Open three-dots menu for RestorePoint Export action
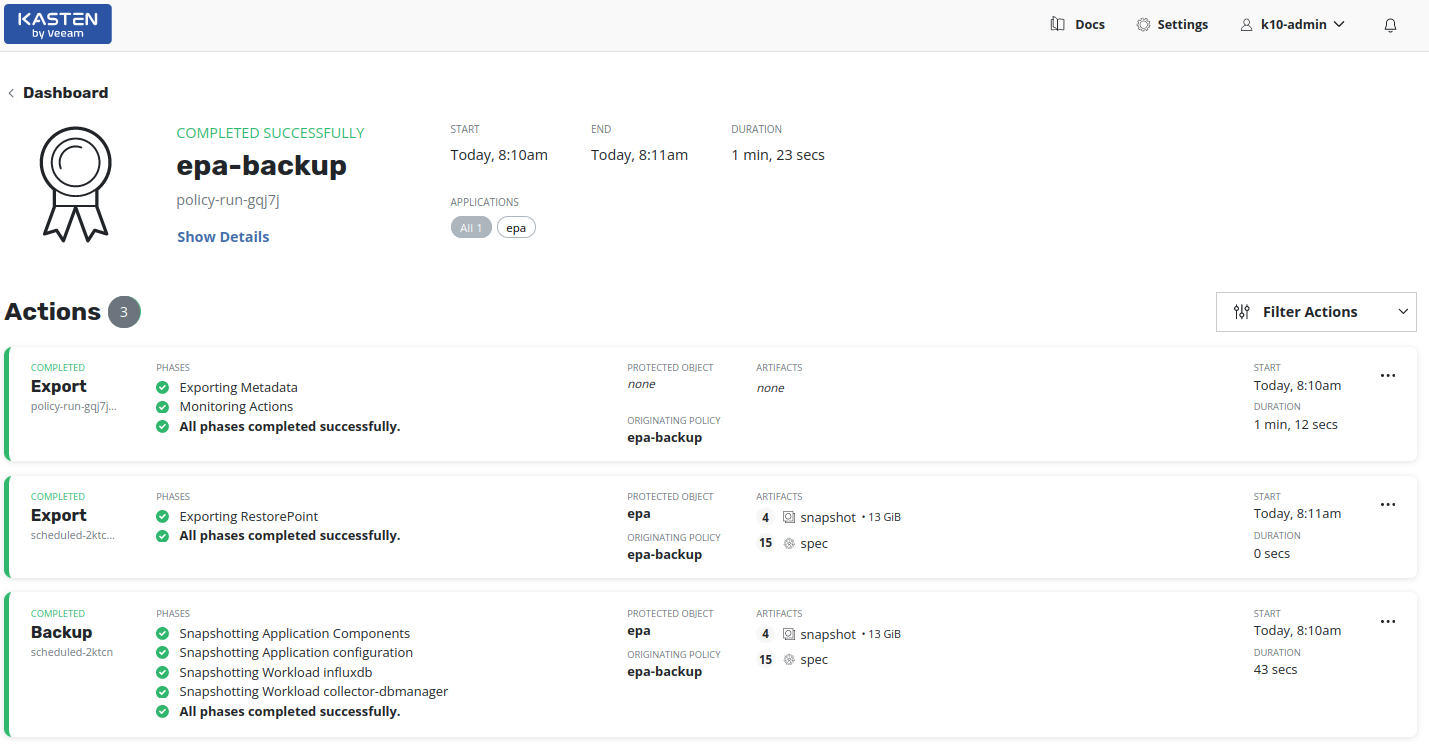The width and height of the screenshot is (1429, 753). click(x=1388, y=505)
